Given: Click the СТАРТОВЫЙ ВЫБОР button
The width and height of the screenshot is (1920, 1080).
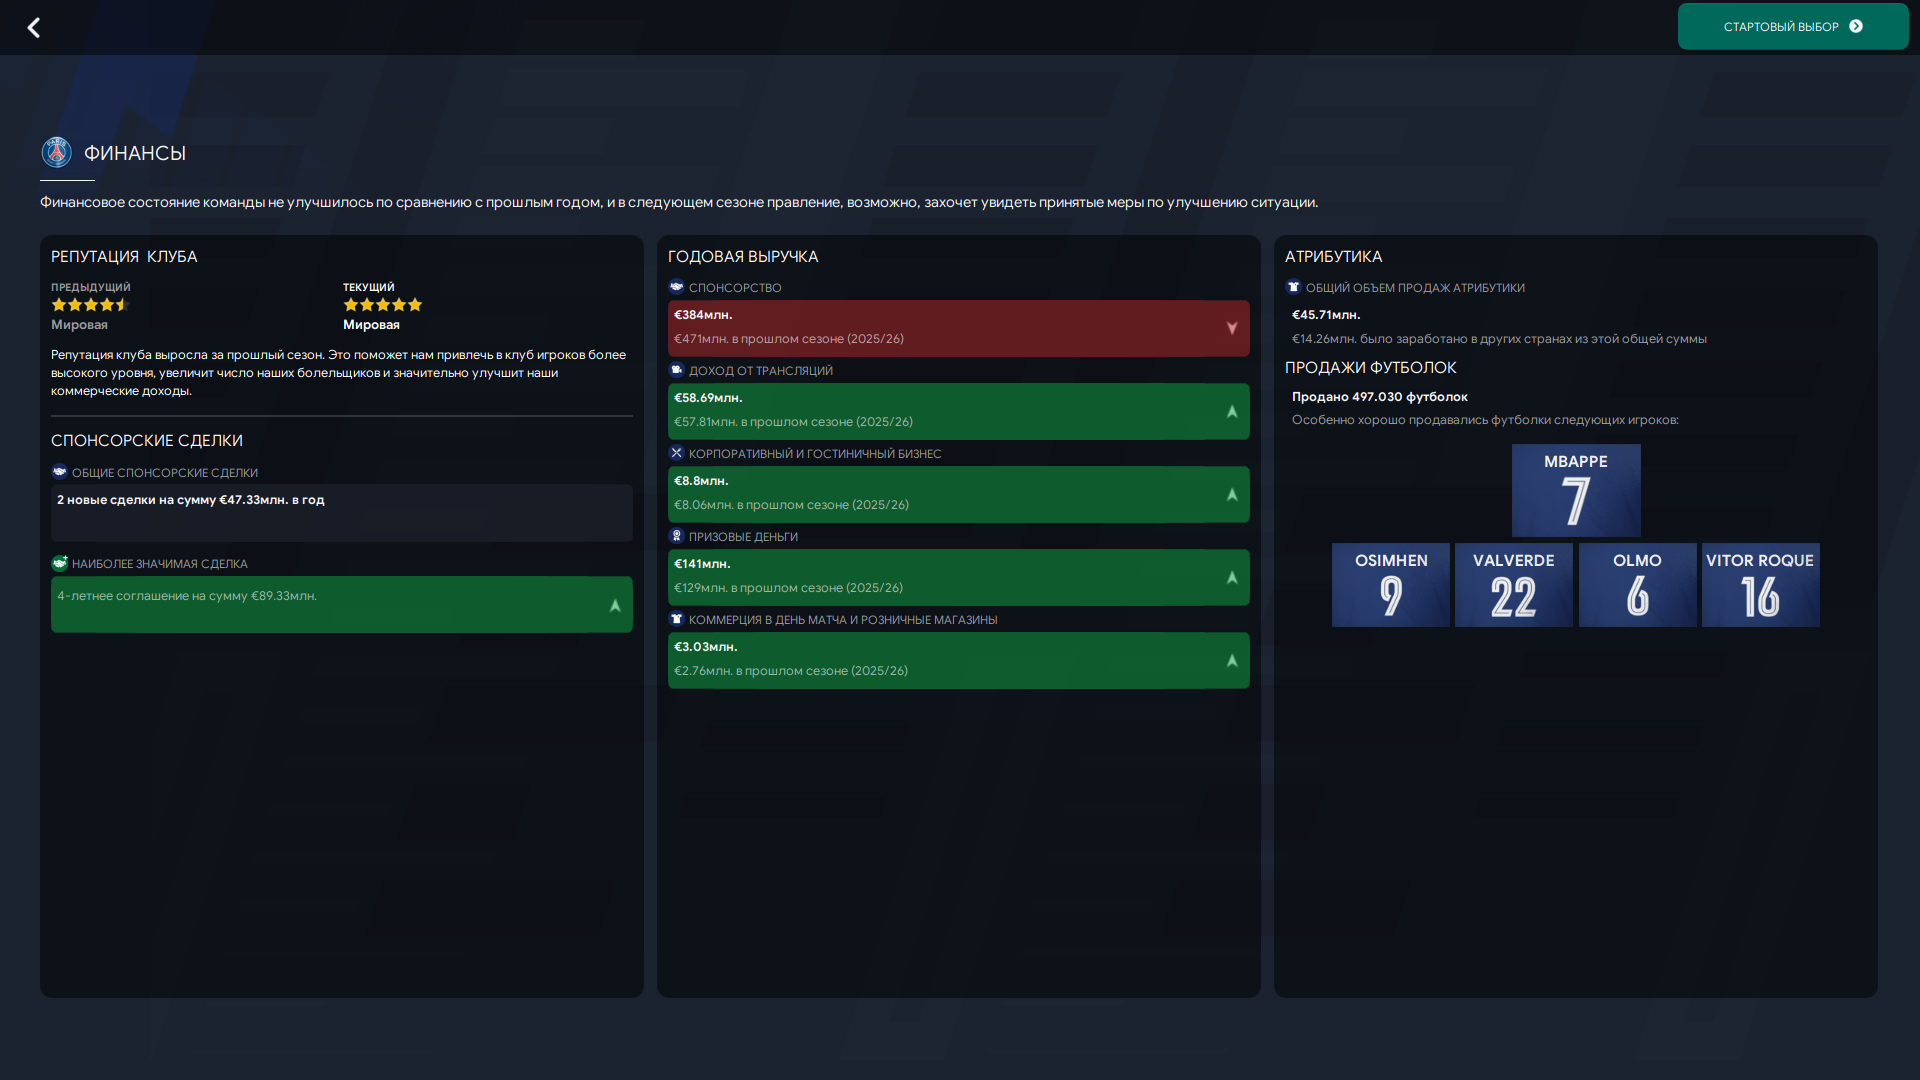Looking at the screenshot, I should (x=1793, y=27).
